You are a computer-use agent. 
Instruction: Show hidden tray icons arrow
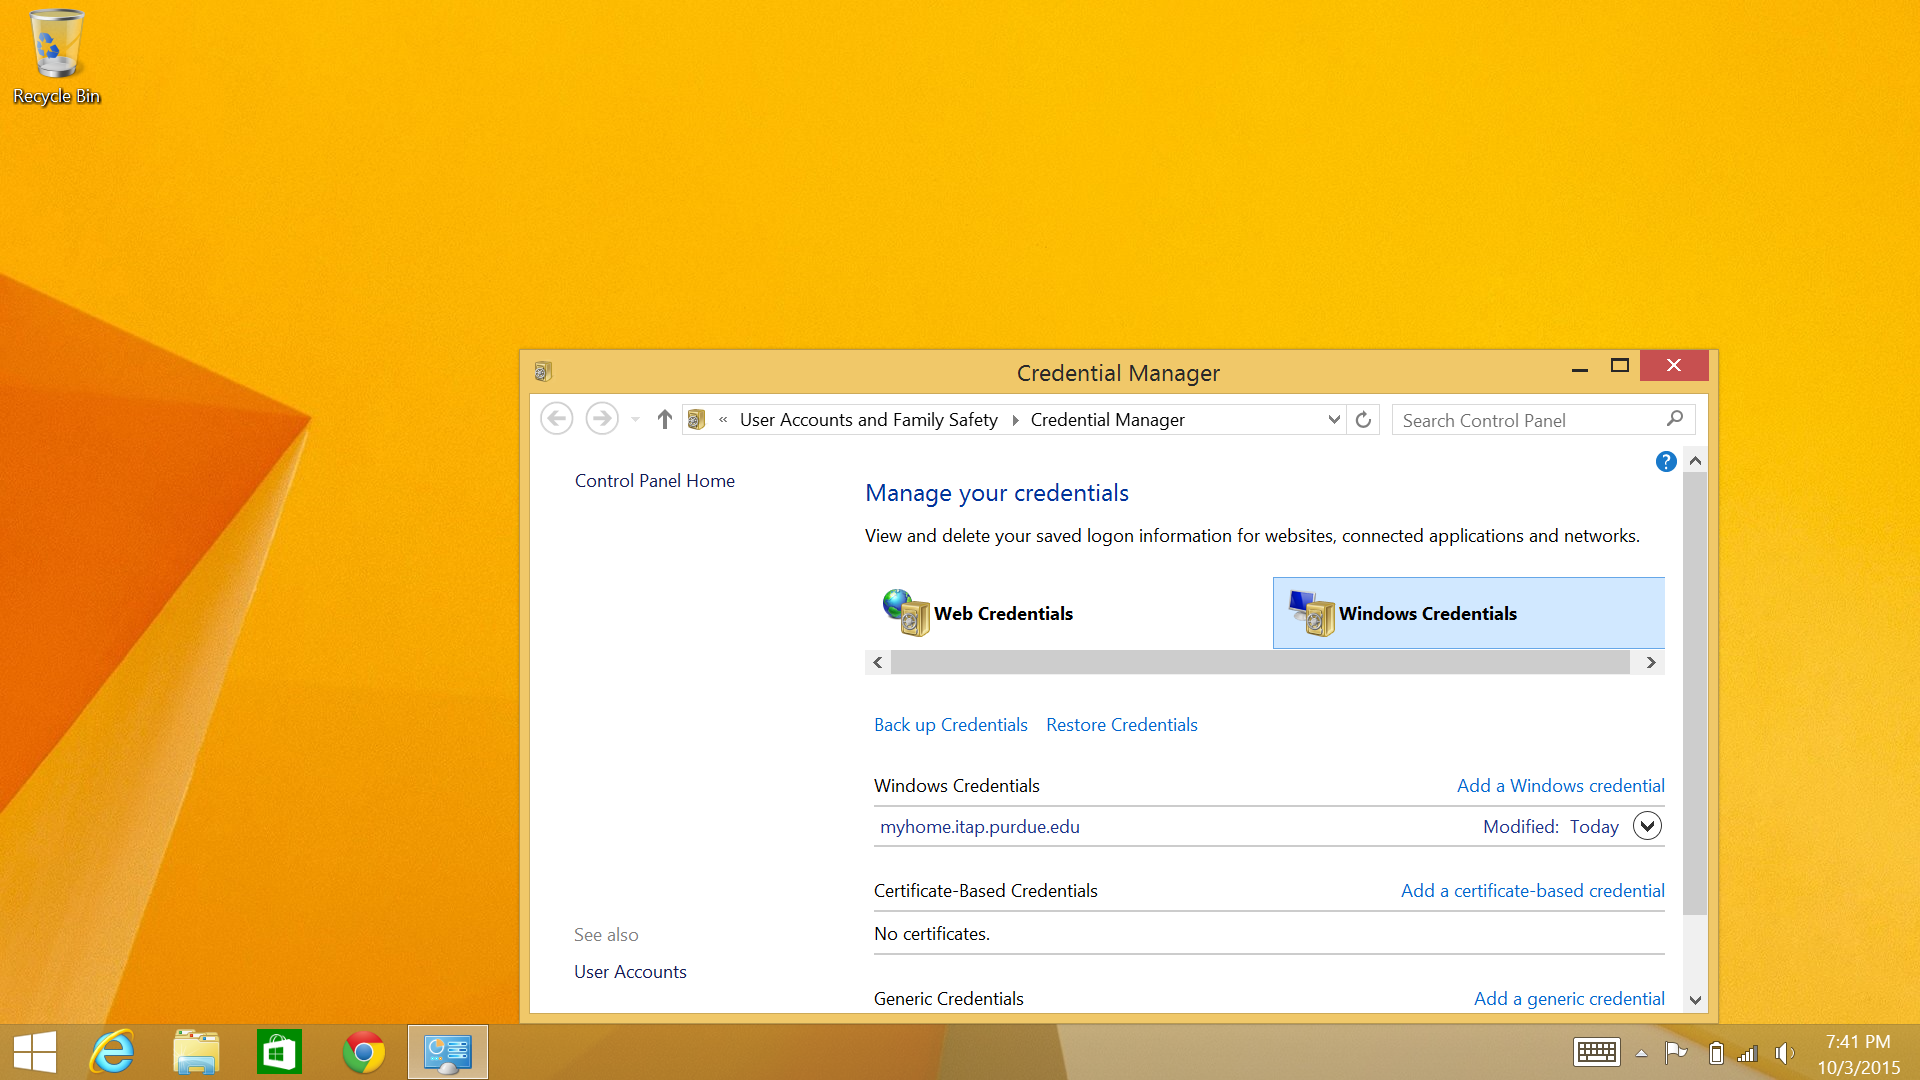point(1641,1053)
